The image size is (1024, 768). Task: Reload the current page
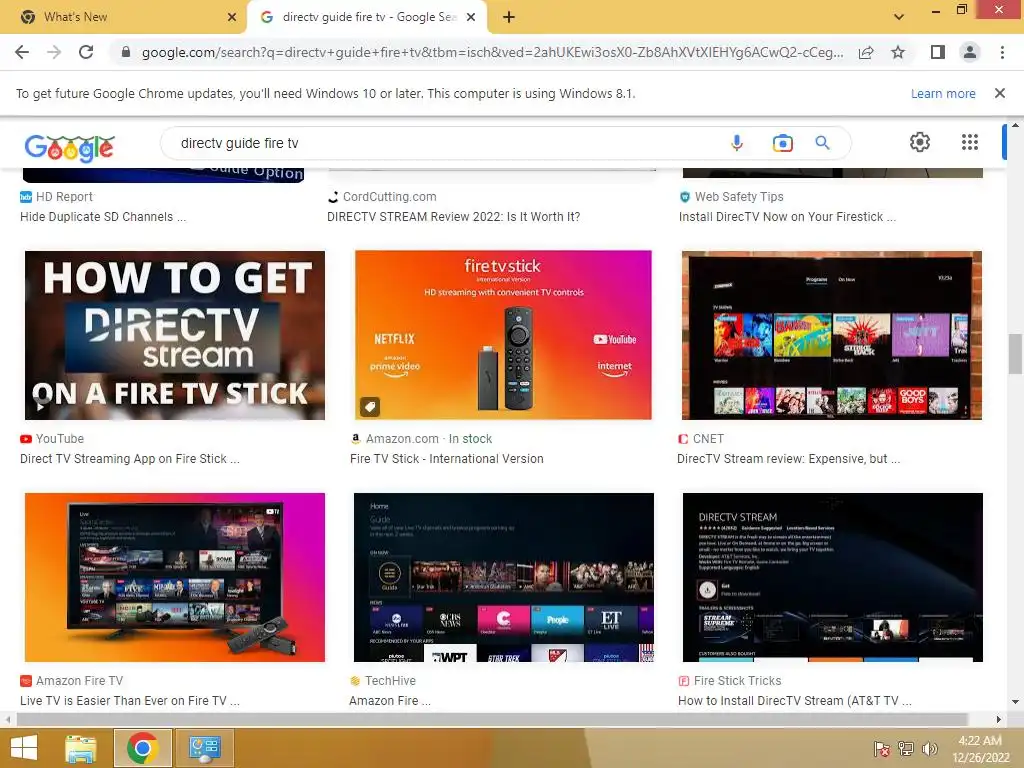coord(86,52)
